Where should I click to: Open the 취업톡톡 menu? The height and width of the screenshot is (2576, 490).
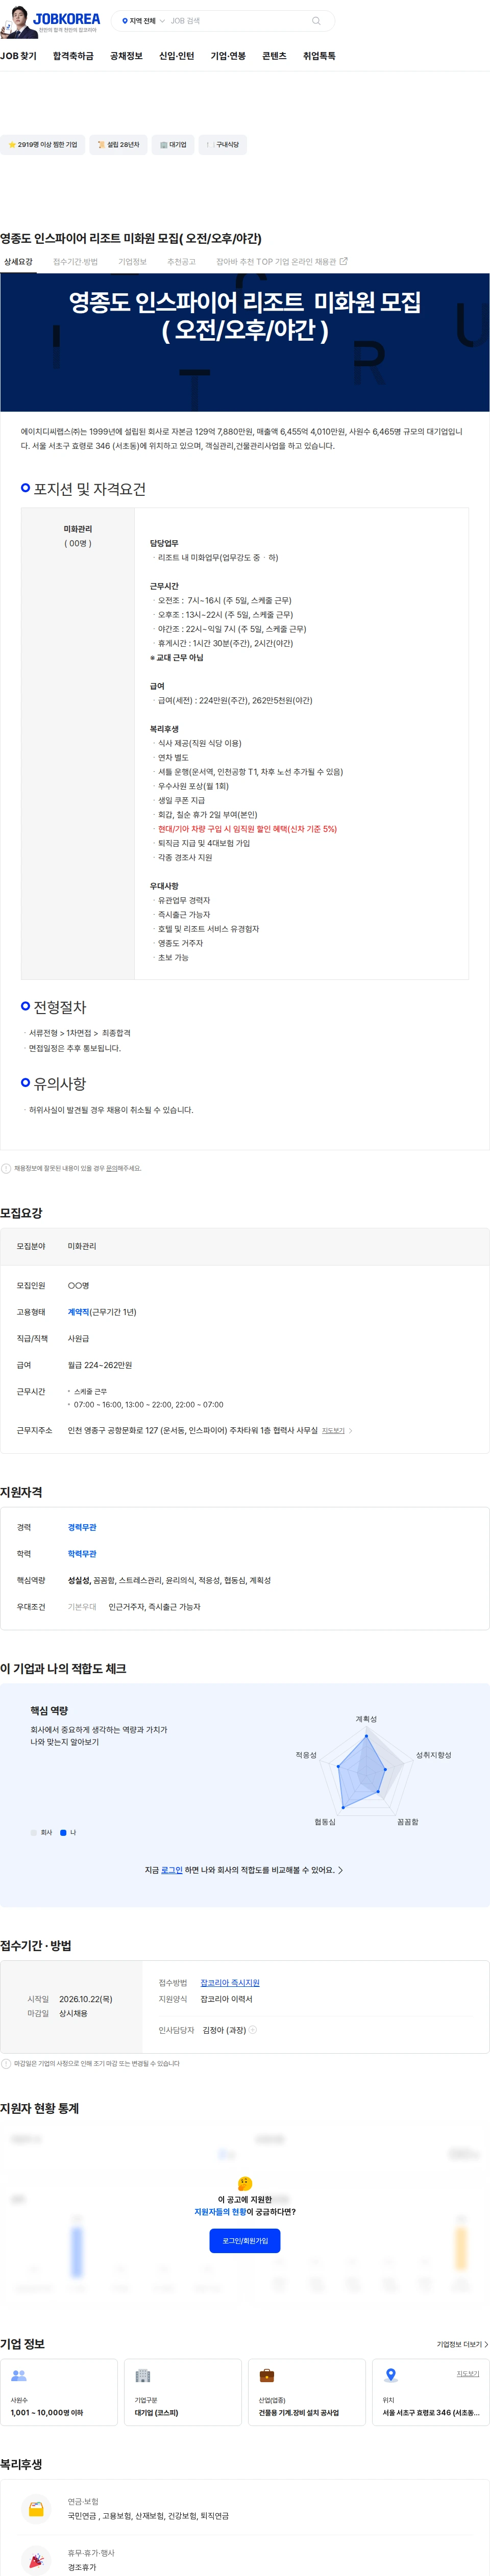(x=319, y=56)
